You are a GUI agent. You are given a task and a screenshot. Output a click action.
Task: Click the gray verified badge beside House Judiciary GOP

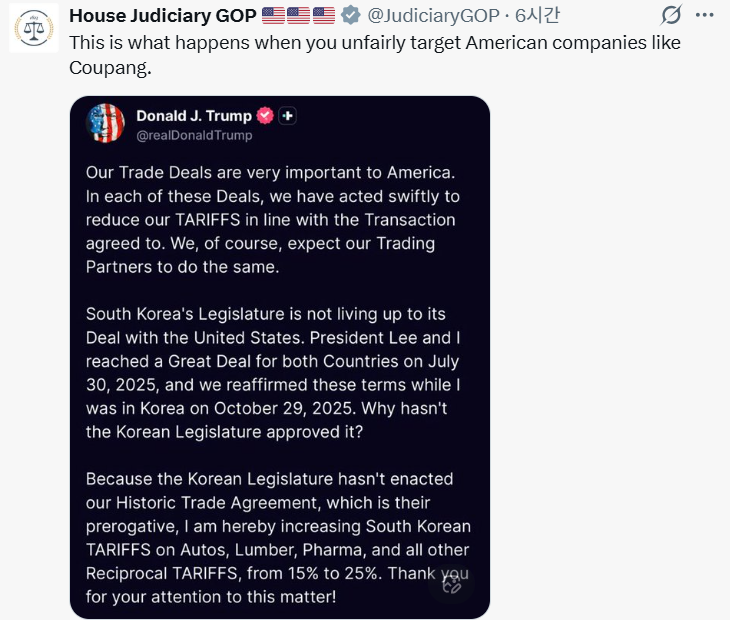pos(350,15)
